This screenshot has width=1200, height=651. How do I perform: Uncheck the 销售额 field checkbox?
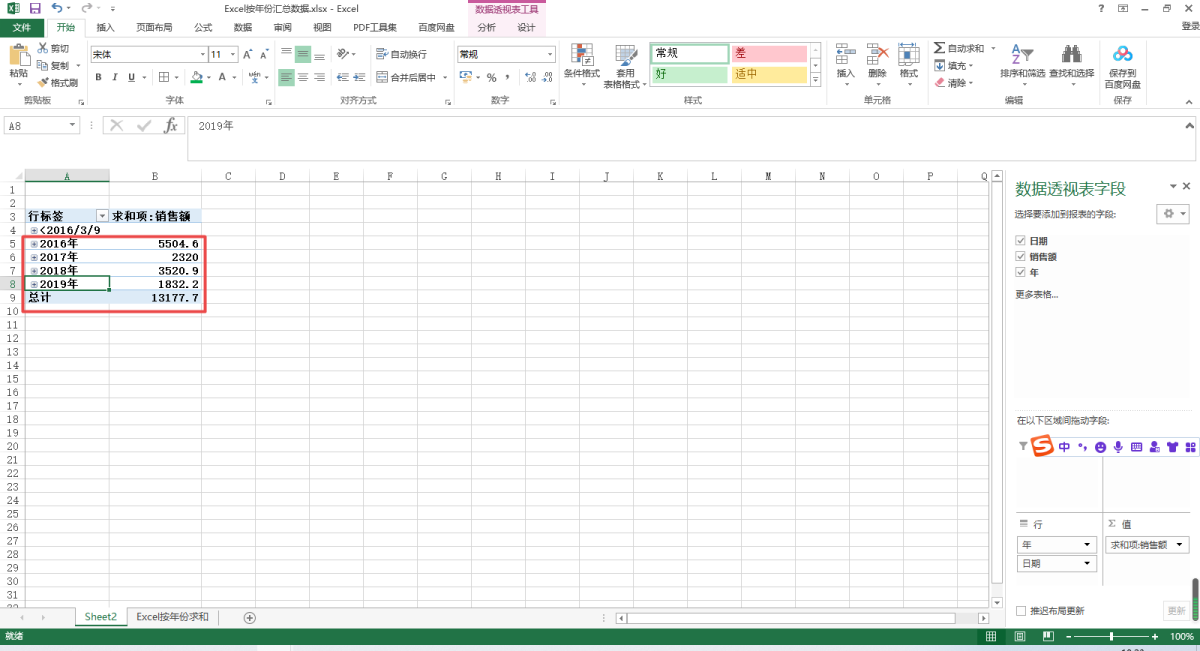(1020, 256)
